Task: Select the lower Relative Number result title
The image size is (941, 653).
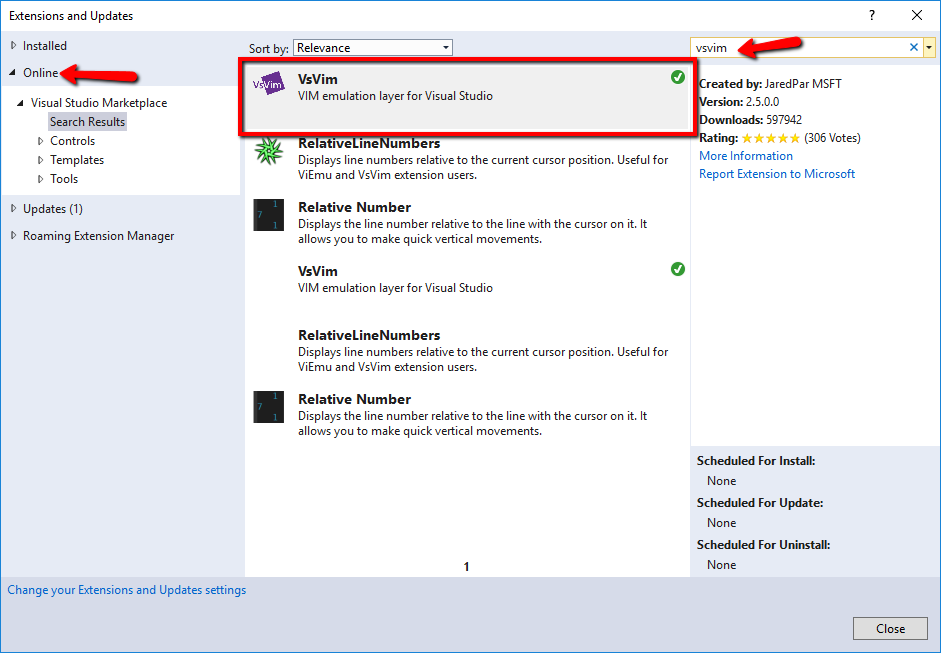Action: 355,400
